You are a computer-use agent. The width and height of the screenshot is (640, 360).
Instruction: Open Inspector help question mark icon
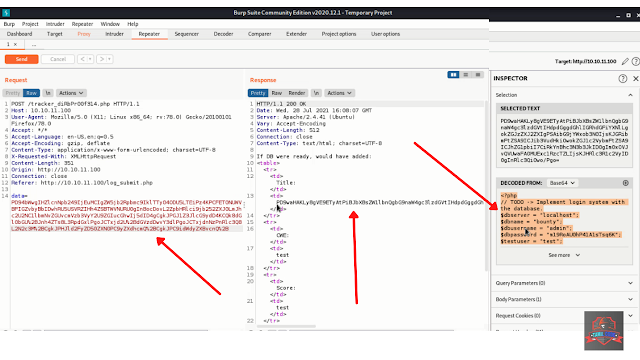[622, 78]
